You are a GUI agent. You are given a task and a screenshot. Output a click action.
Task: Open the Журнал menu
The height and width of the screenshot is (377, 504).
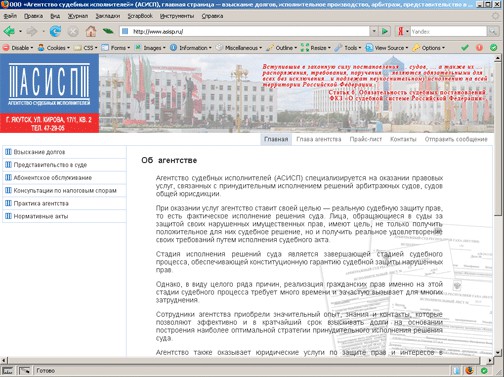tap(78, 16)
